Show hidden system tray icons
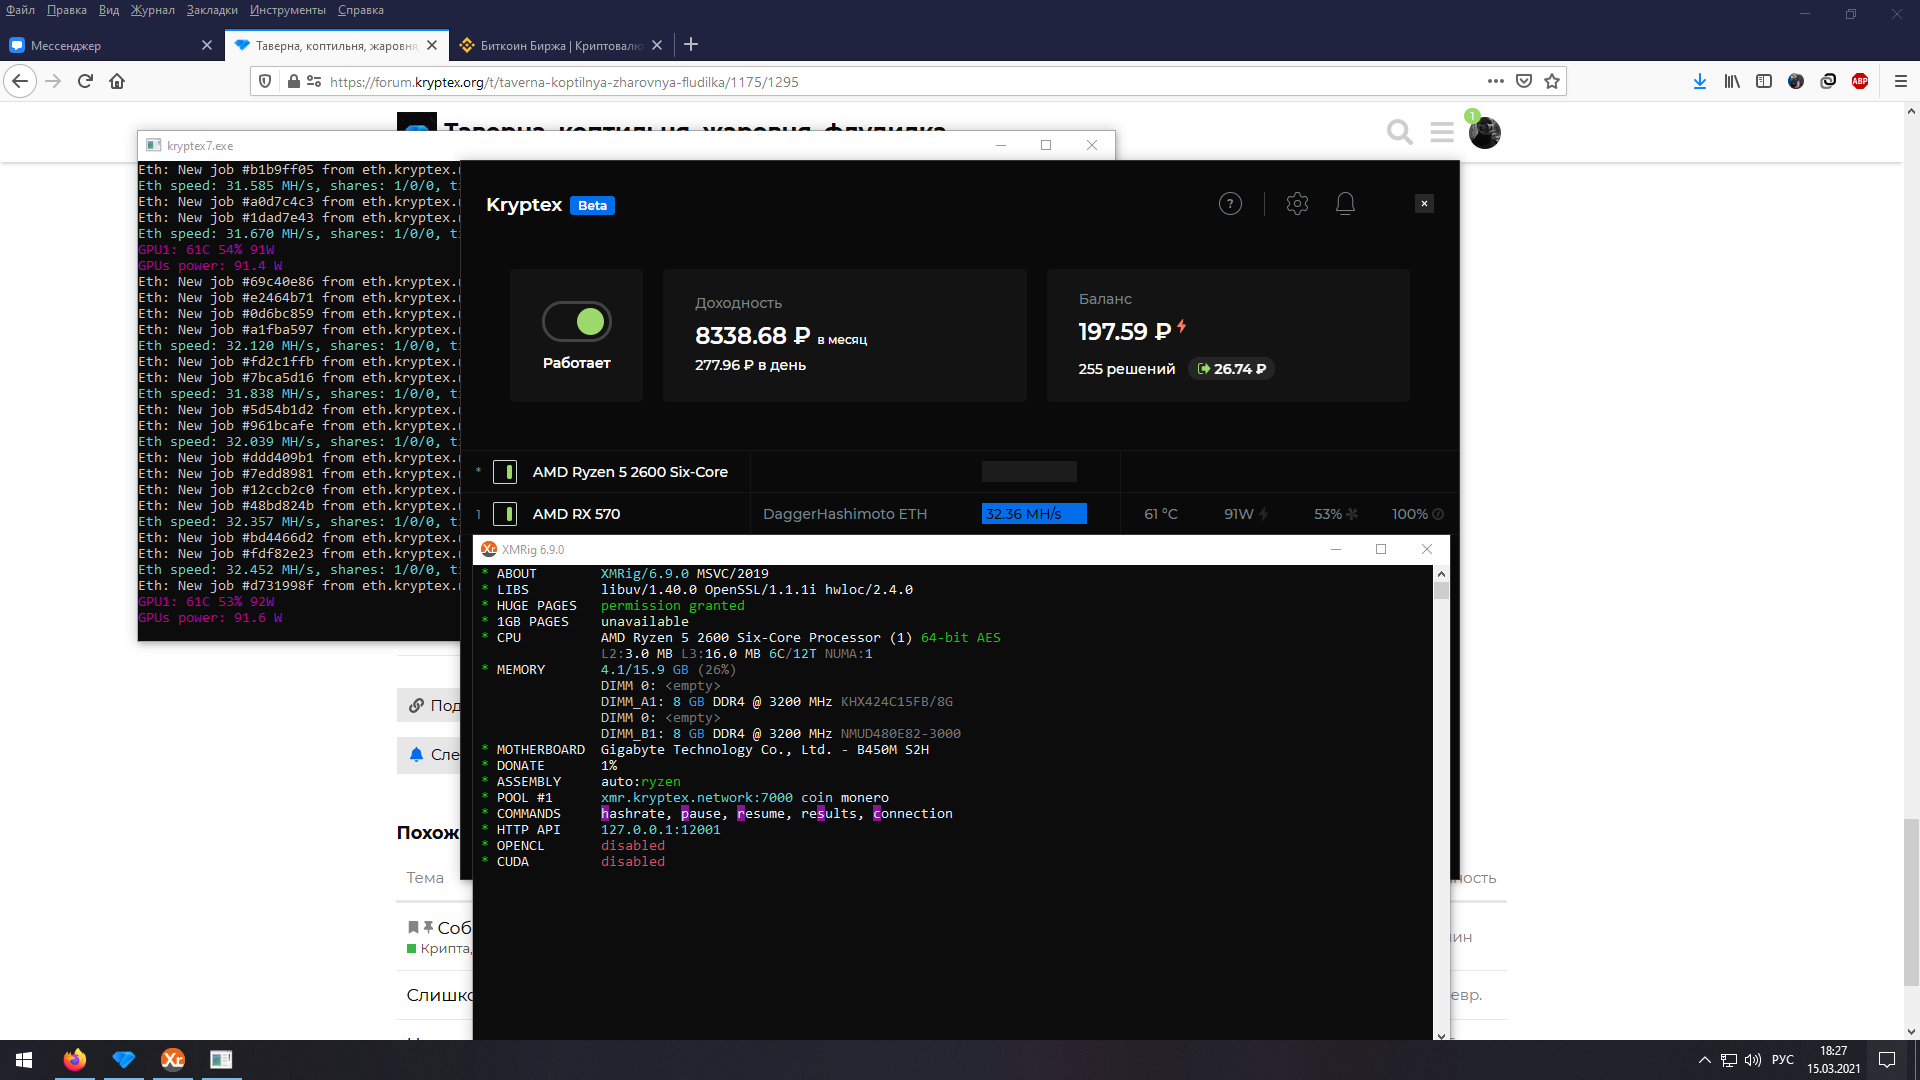Image resolution: width=1920 pixels, height=1080 pixels. tap(1704, 1060)
